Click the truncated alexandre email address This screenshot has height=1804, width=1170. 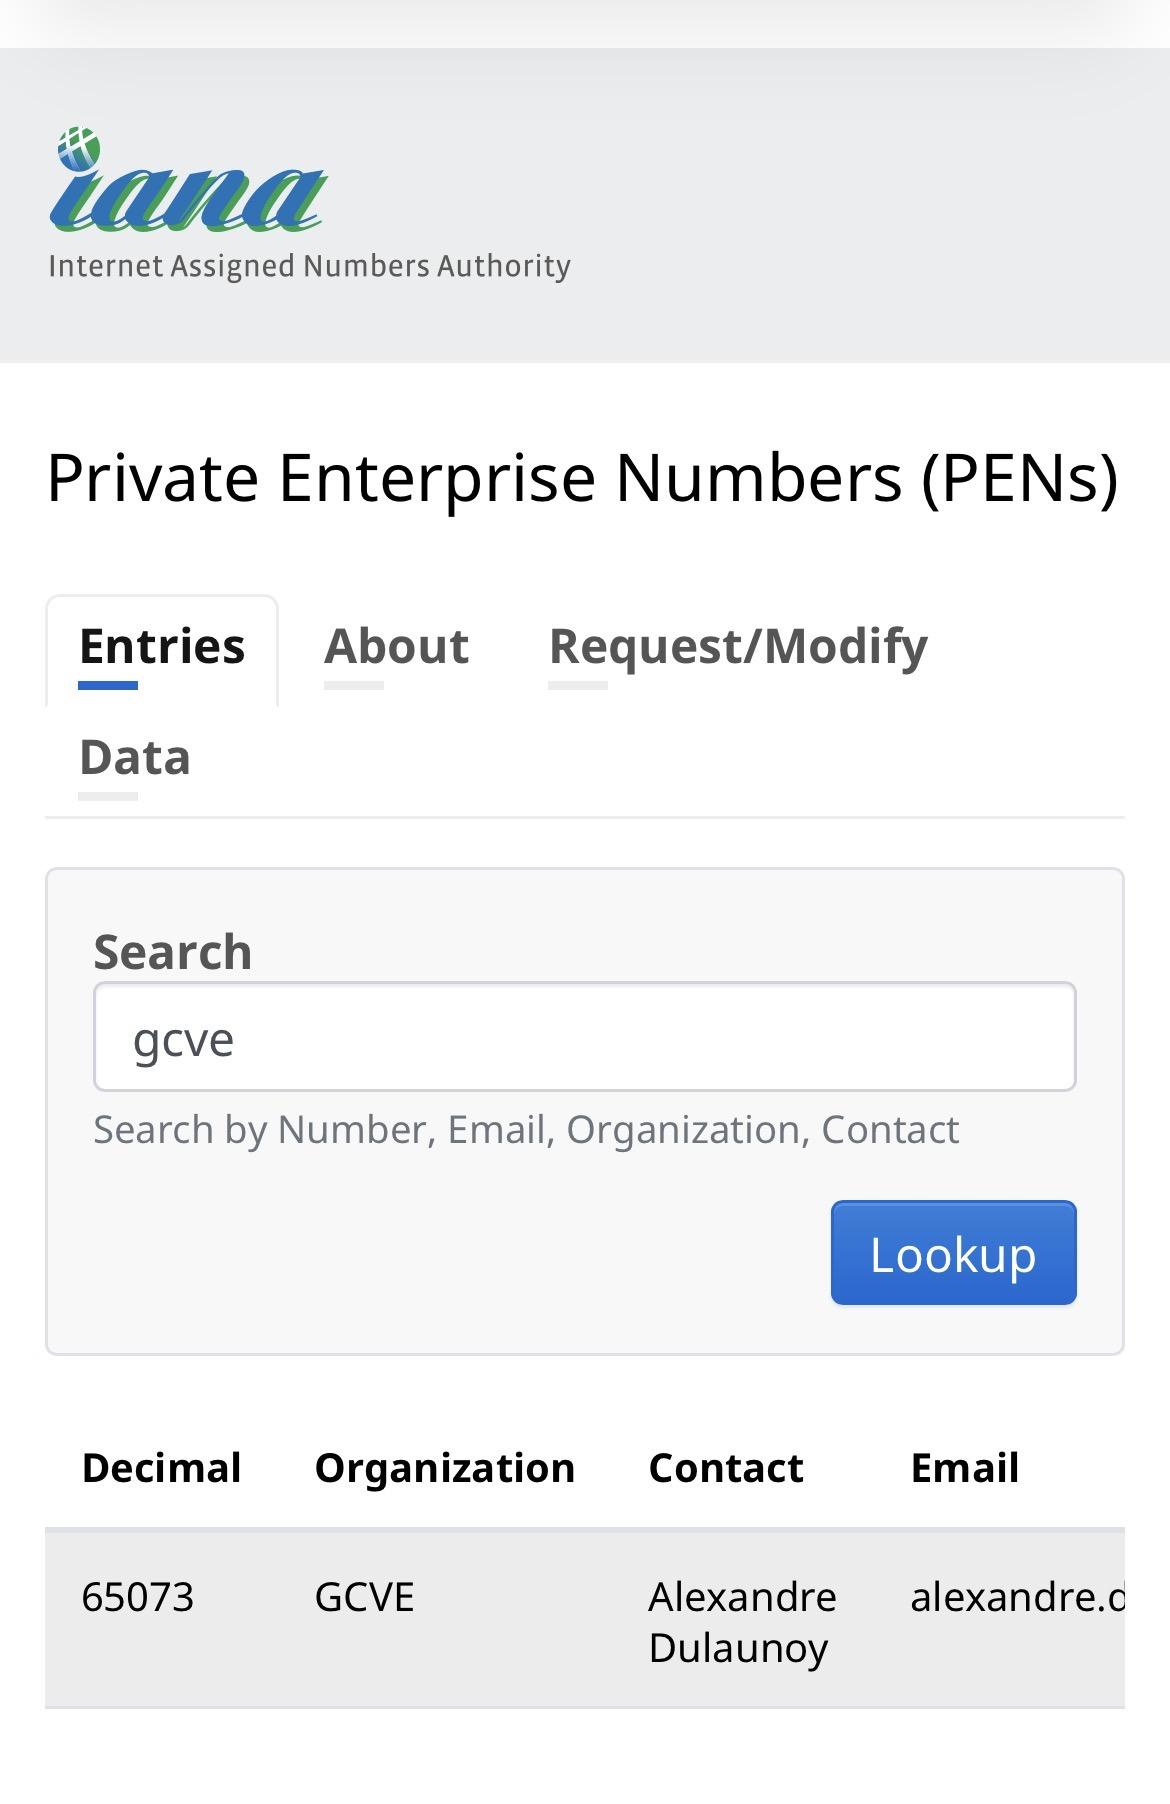pos(1016,1597)
